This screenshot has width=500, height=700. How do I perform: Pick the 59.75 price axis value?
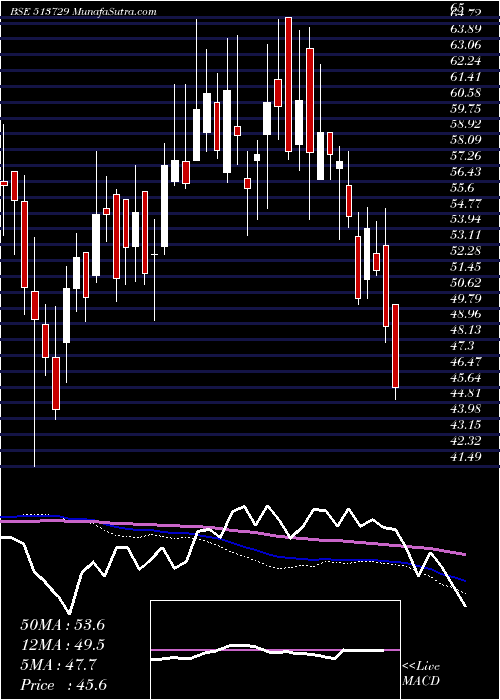pos(466,109)
